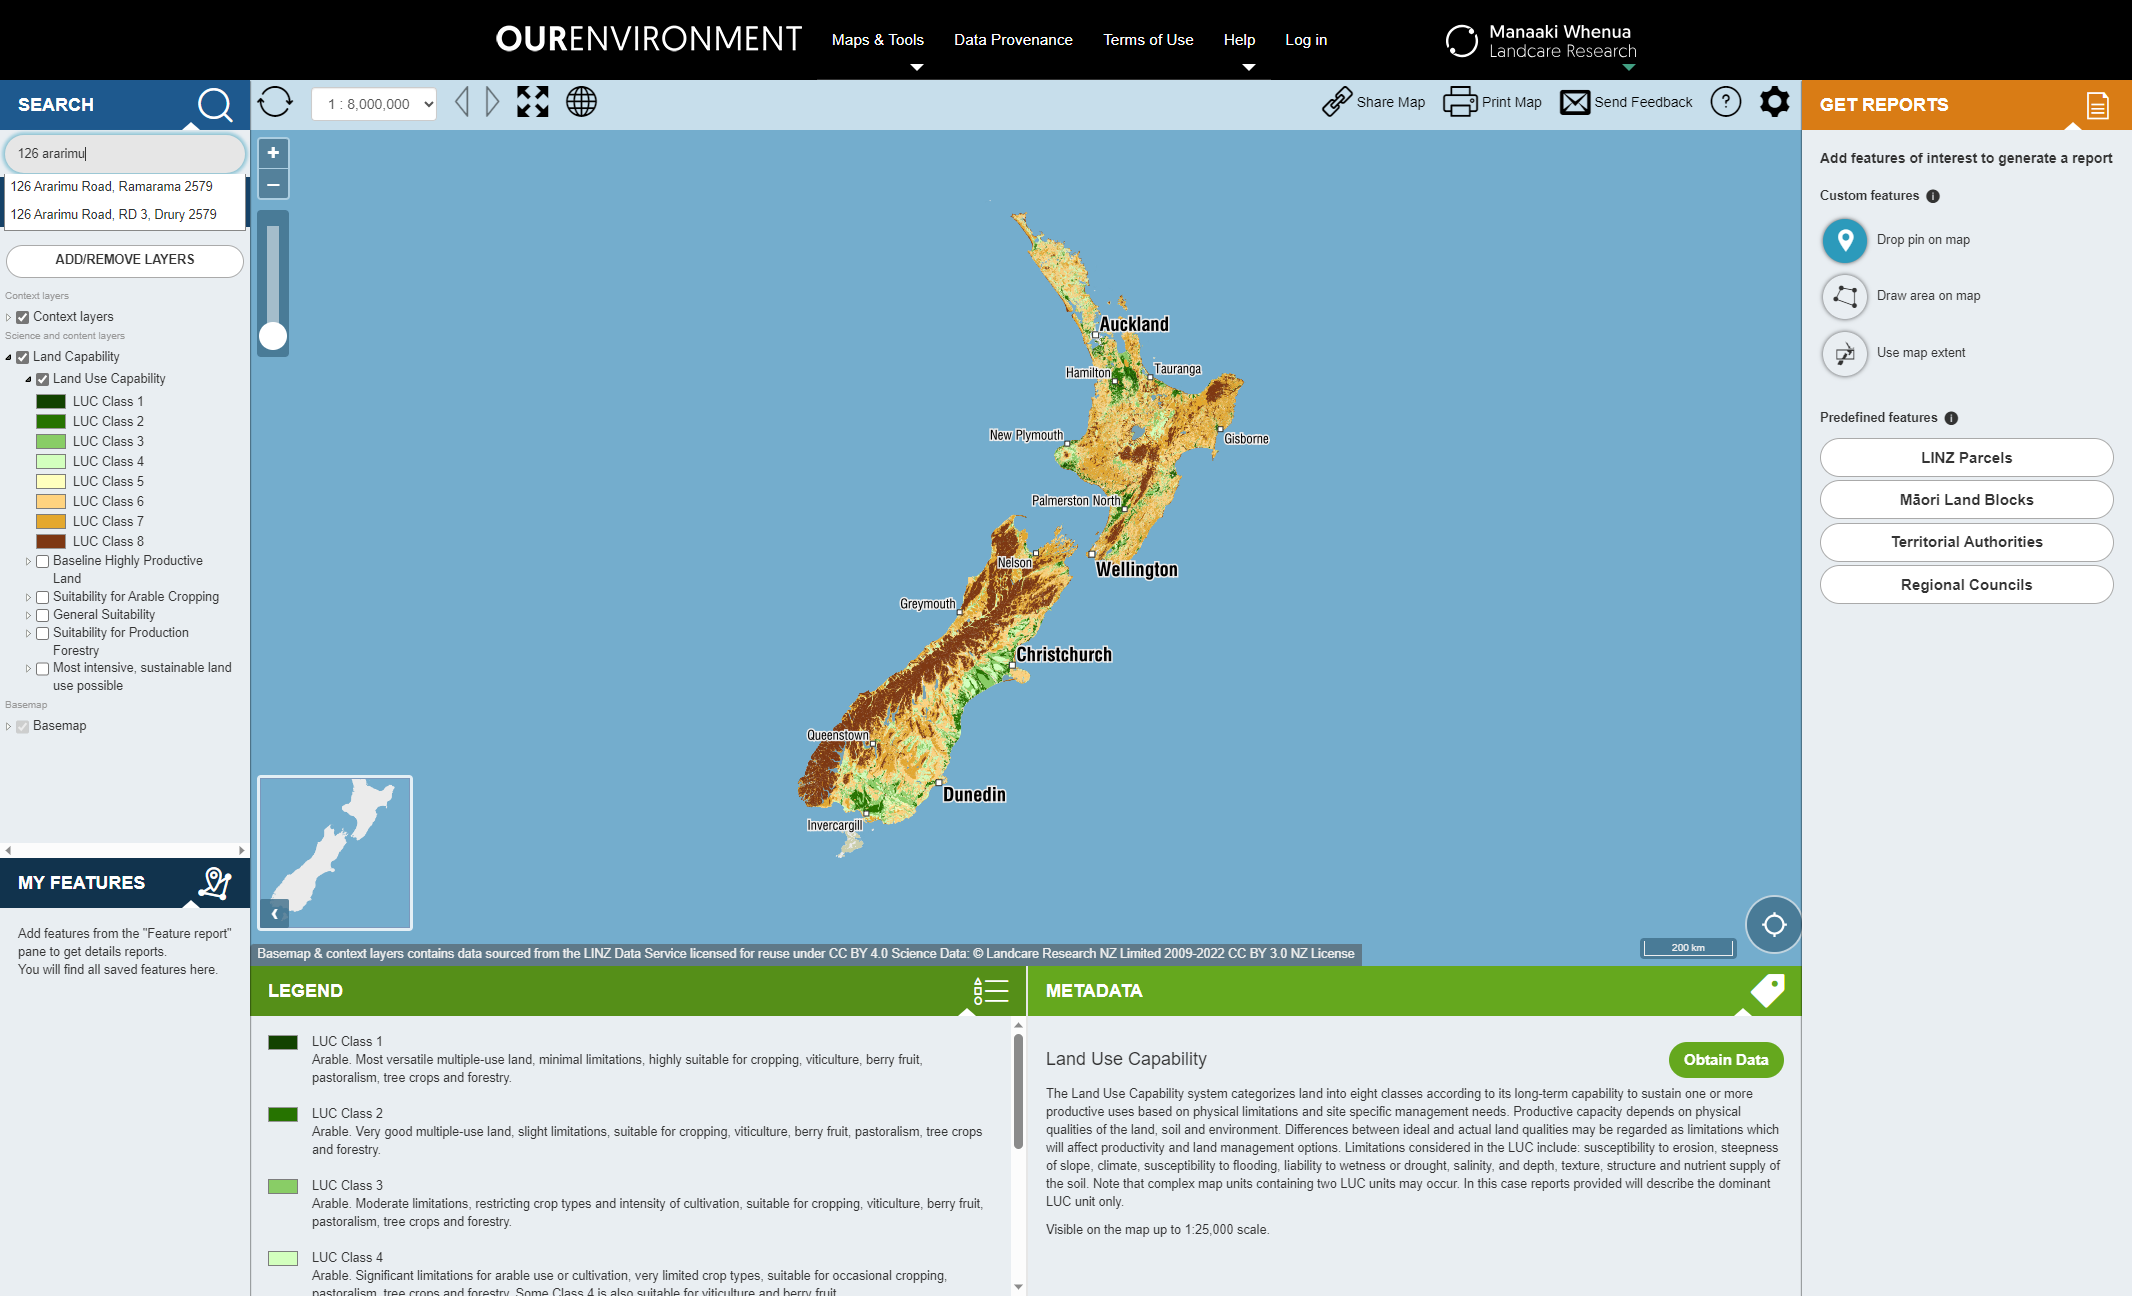
Task: Click the My Features route icon
Action: point(215,883)
